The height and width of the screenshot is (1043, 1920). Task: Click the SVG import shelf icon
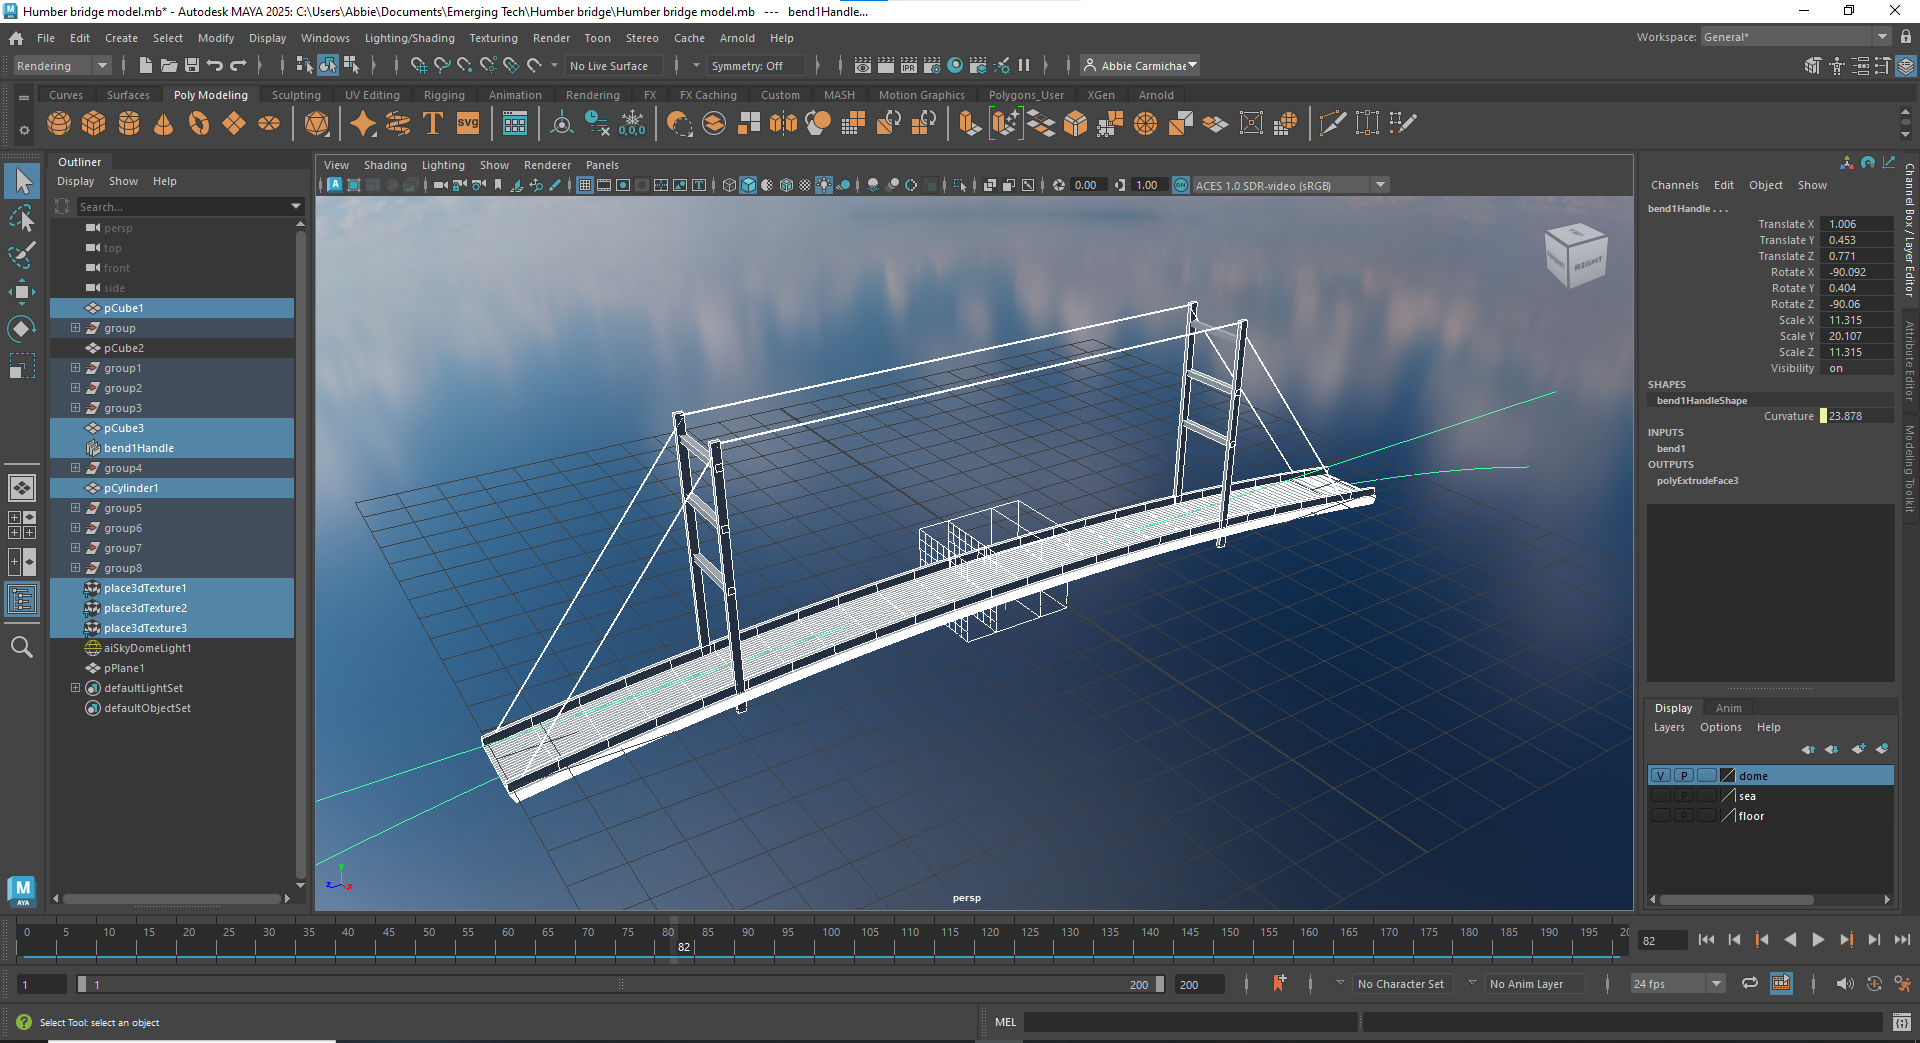pyautogui.click(x=467, y=123)
